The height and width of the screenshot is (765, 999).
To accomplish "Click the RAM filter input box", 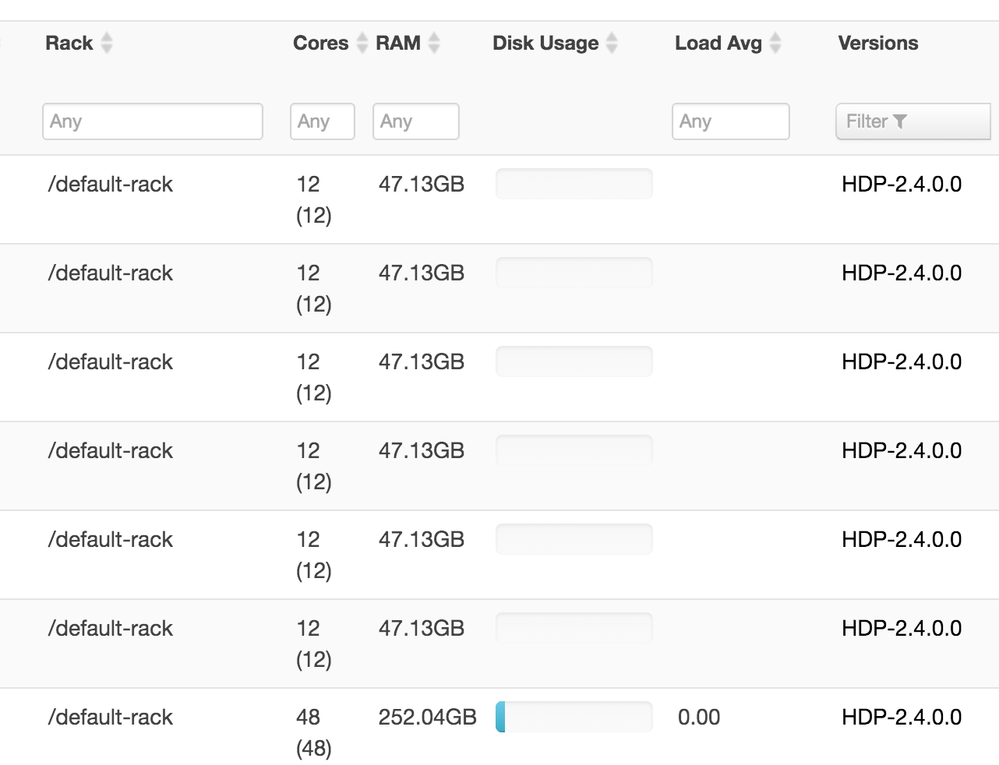I will (415, 121).
